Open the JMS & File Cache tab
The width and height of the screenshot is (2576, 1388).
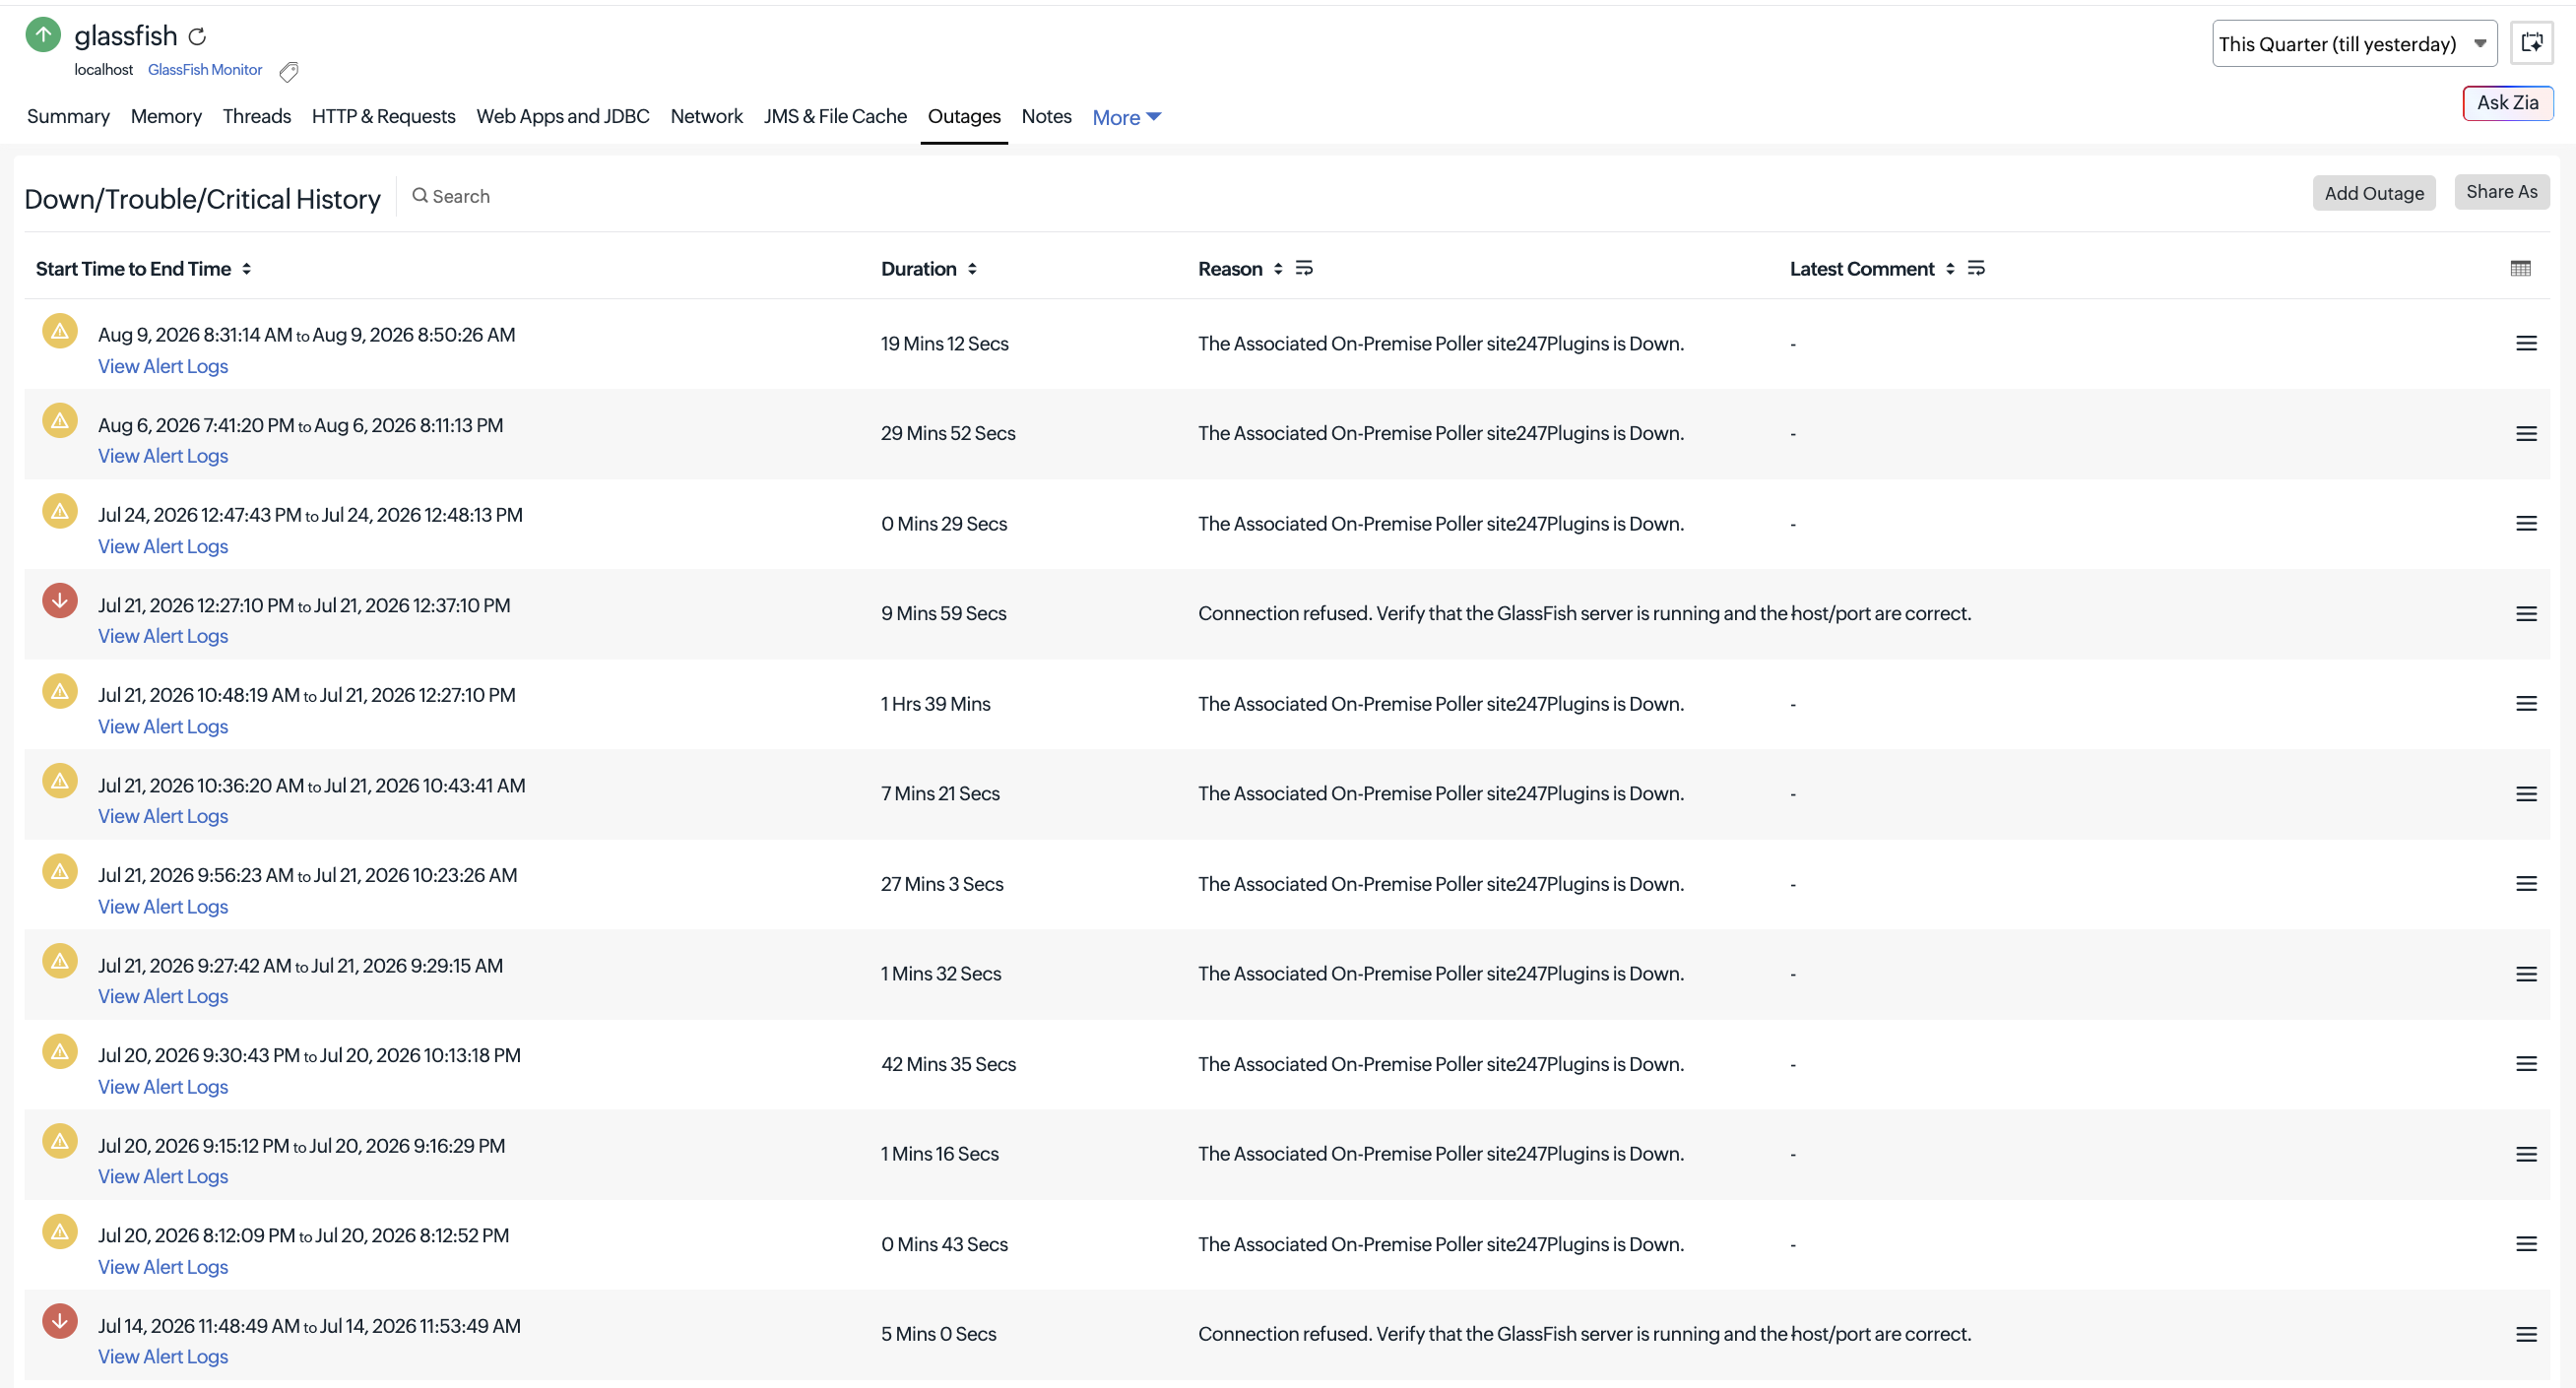click(835, 116)
